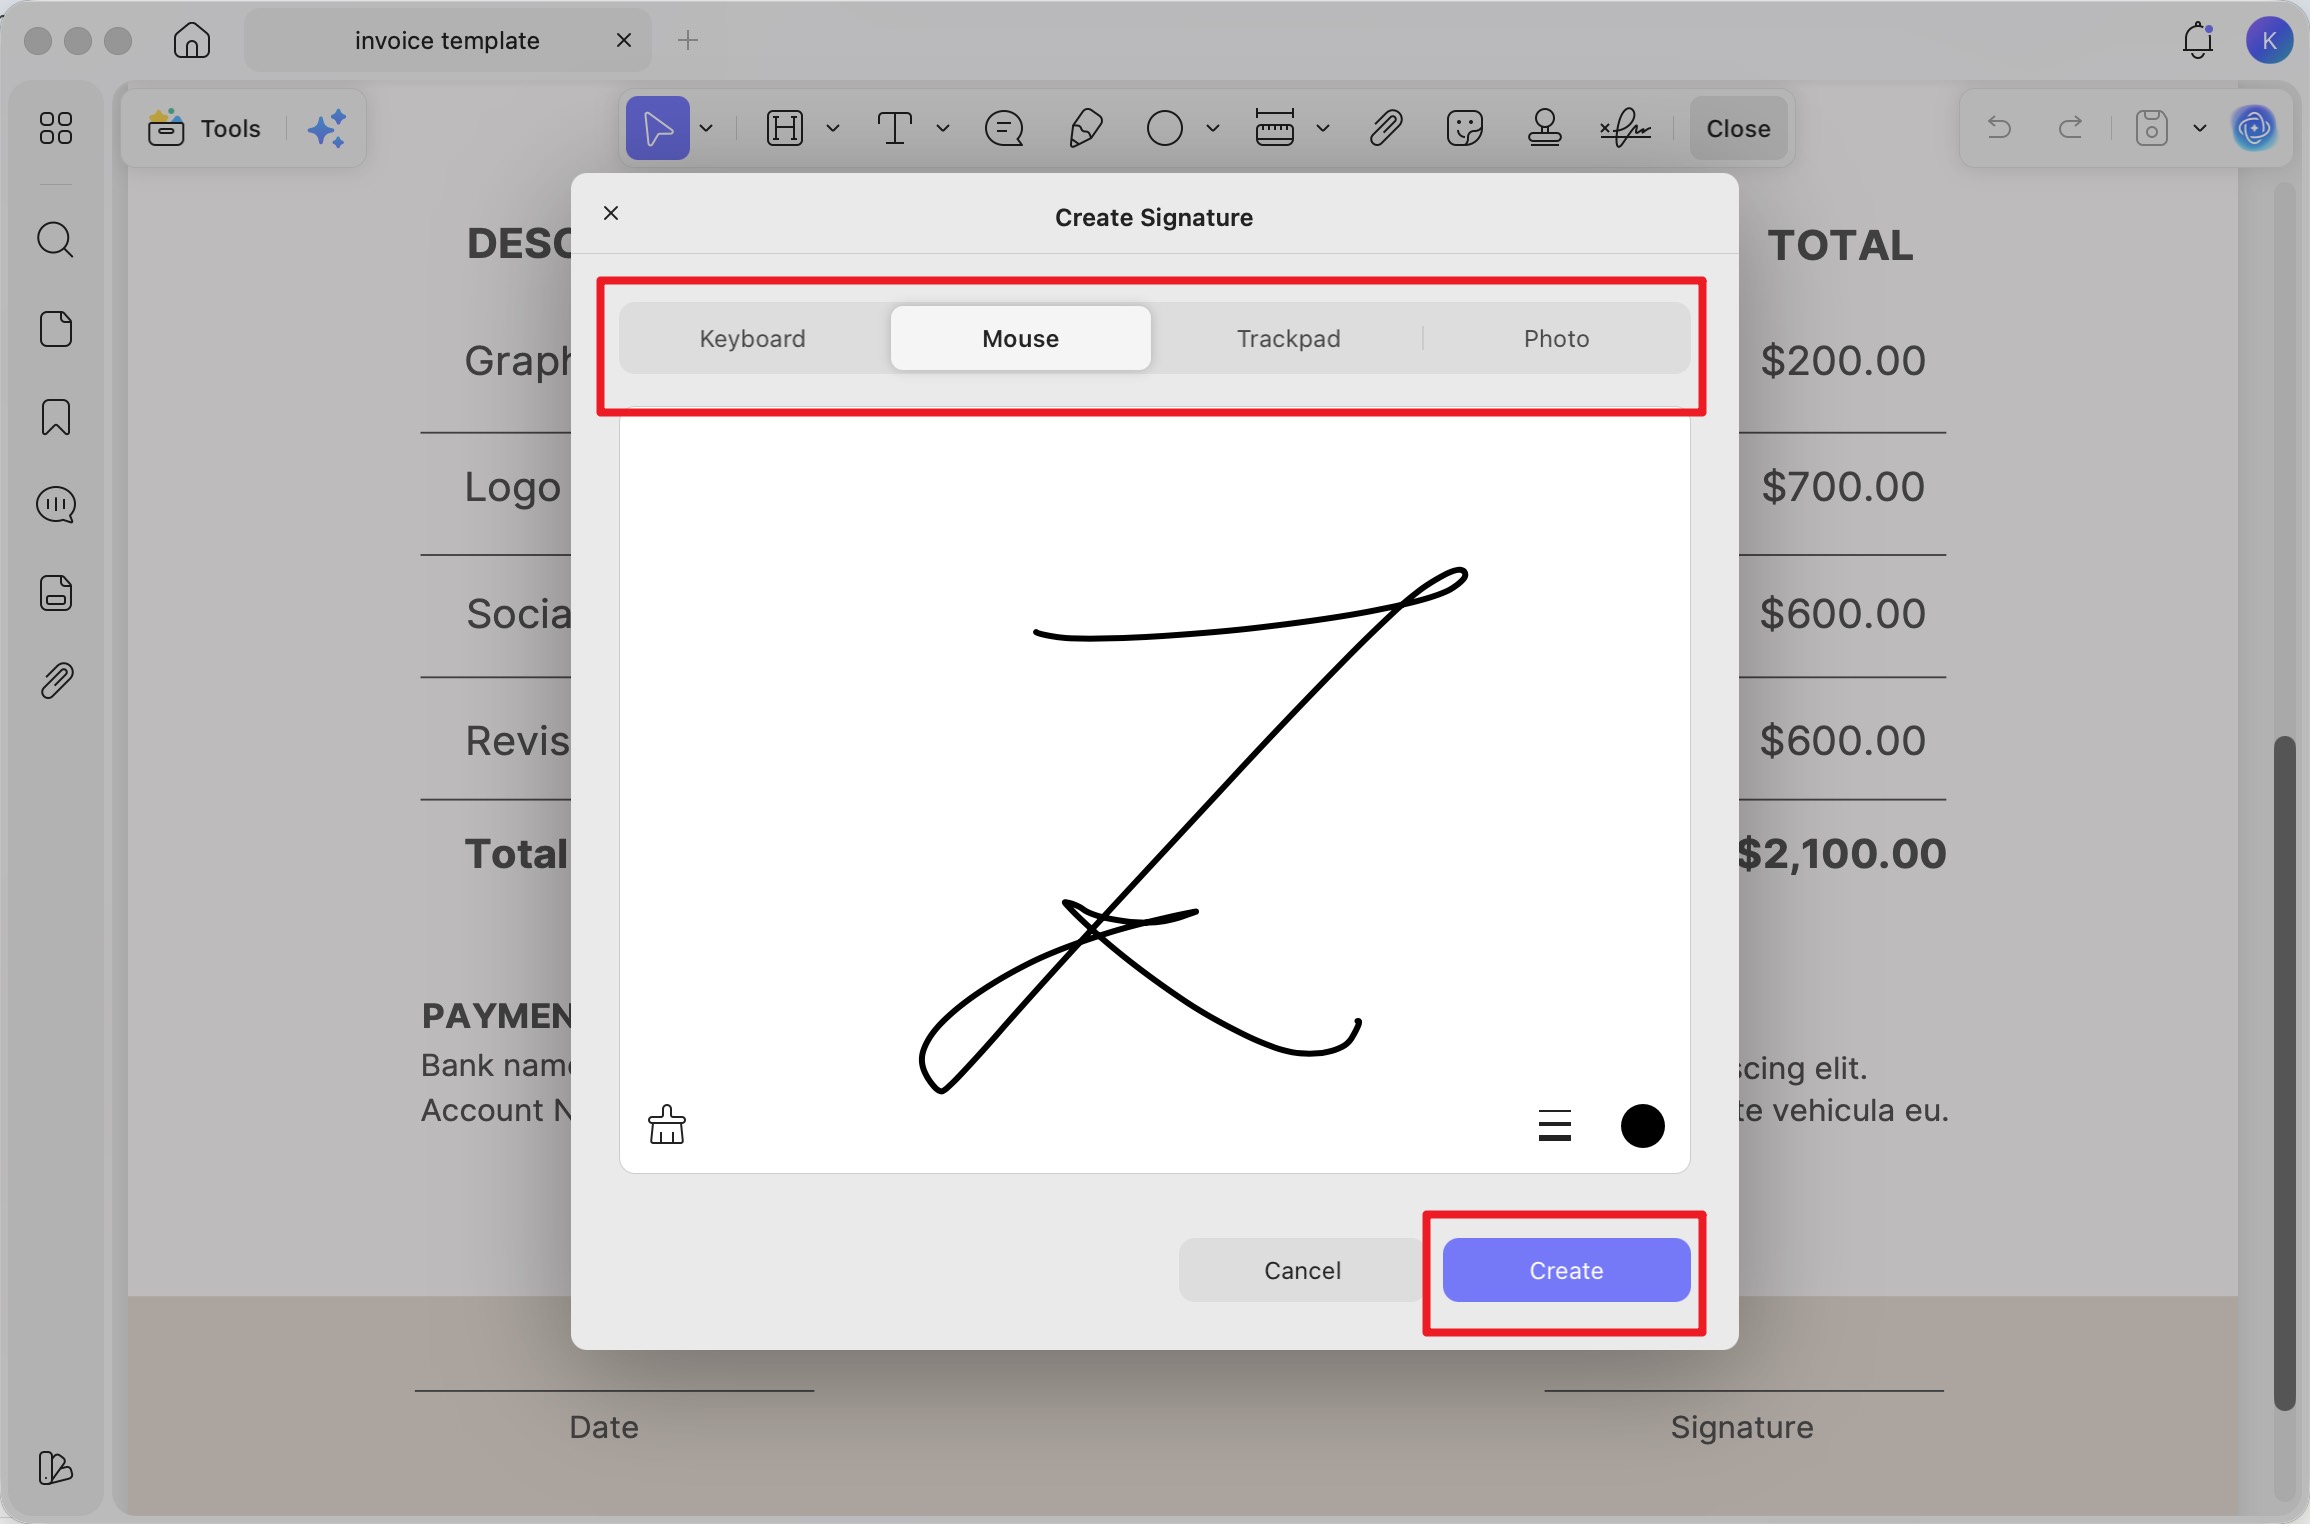The image size is (2310, 1524).
Task: Open the bottom sidebar theme icon
Action: coord(56,1468)
